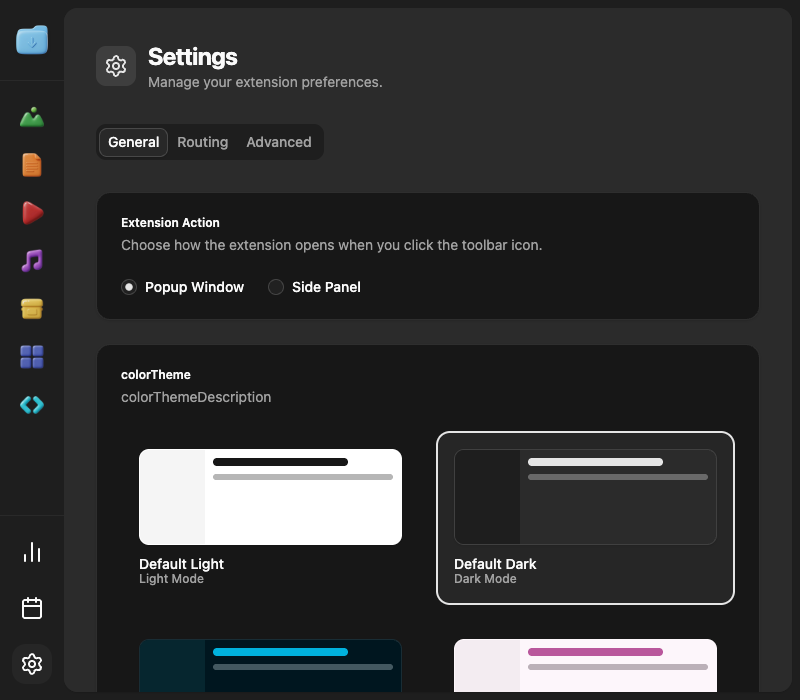Click the Extension Action heading
The image size is (800, 700).
tap(170, 223)
